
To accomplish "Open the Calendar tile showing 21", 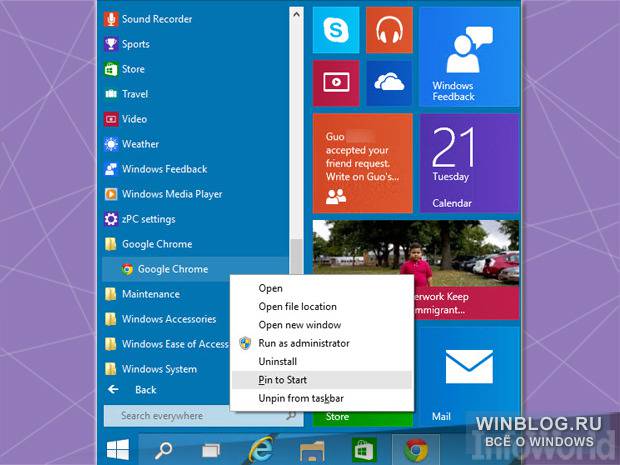I will [x=469, y=163].
